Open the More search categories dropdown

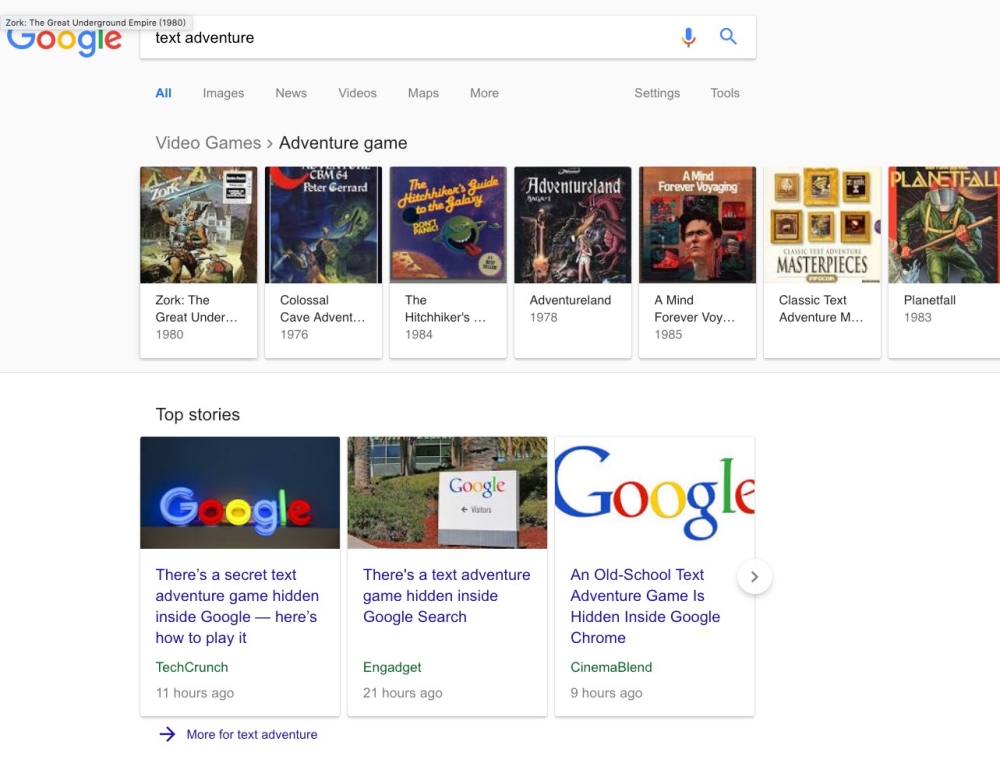click(x=484, y=93)
